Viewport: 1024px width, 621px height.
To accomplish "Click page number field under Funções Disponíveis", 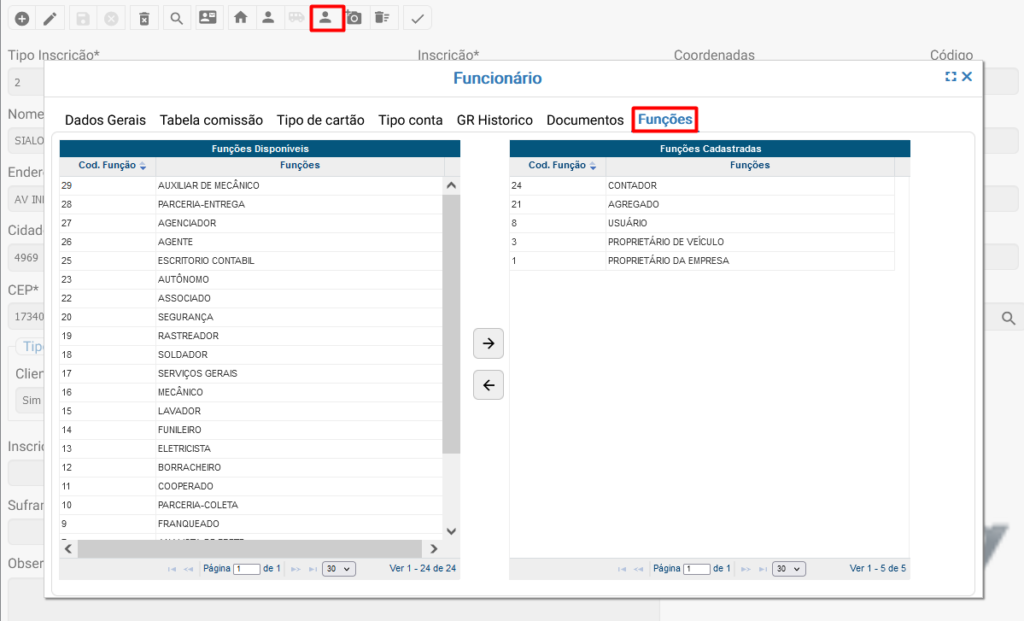I will click(246, 568).
